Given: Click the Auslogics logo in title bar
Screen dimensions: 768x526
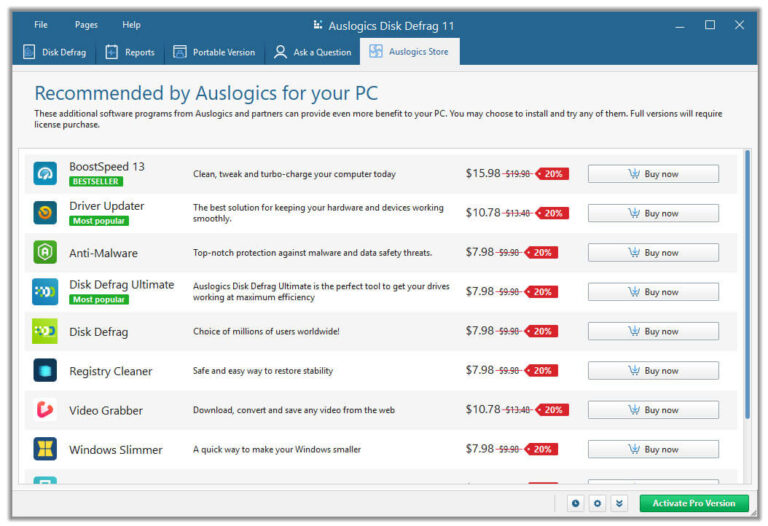Looking at the screenshot, I should (318, 24).
